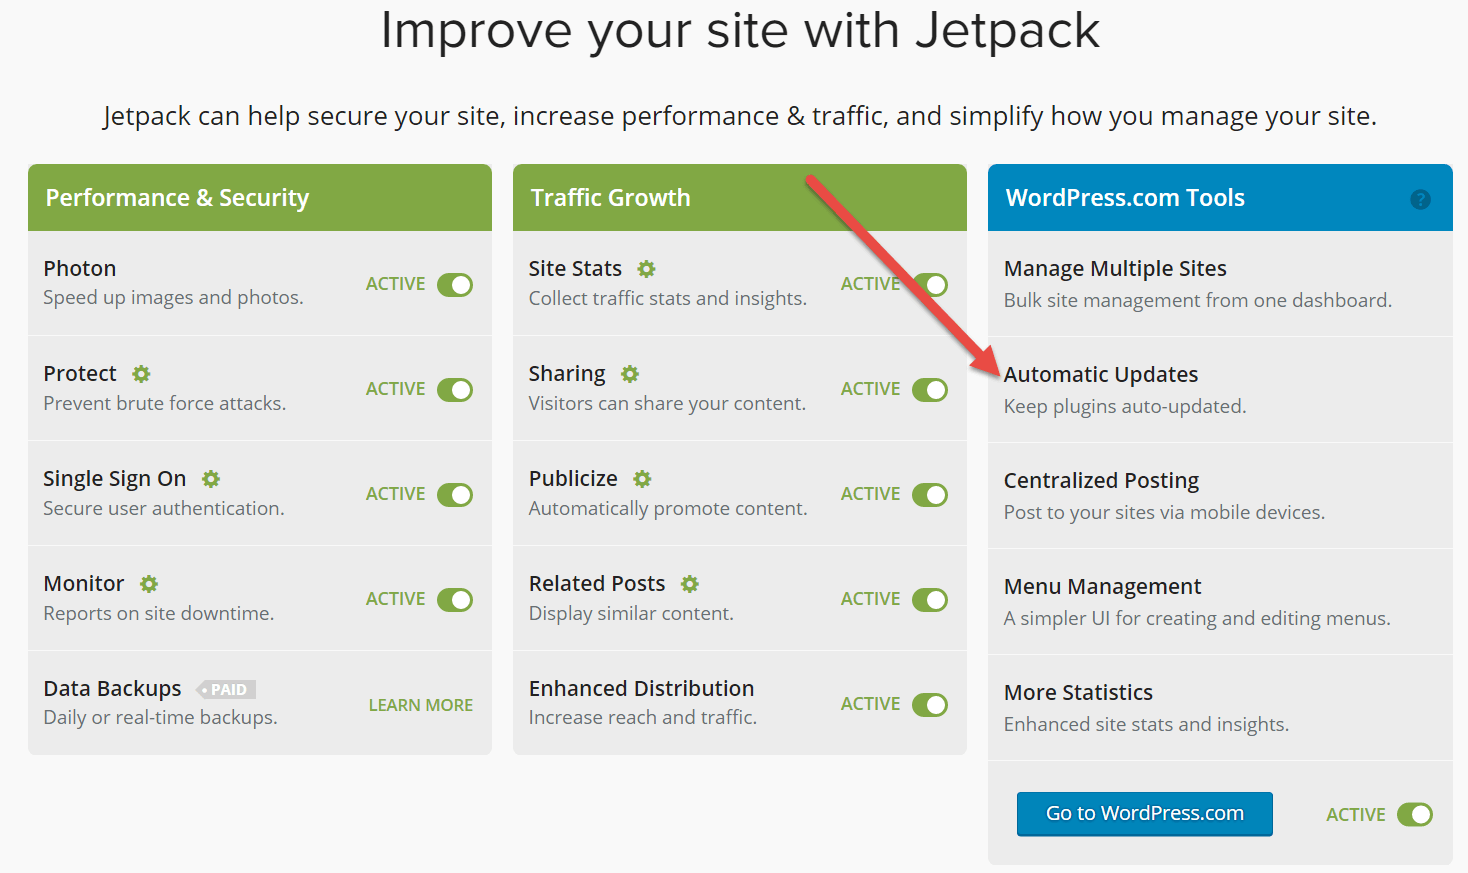Click Learn More for Data Backups
This screenshot has height=873, width=1468.
tap(421, 705)
